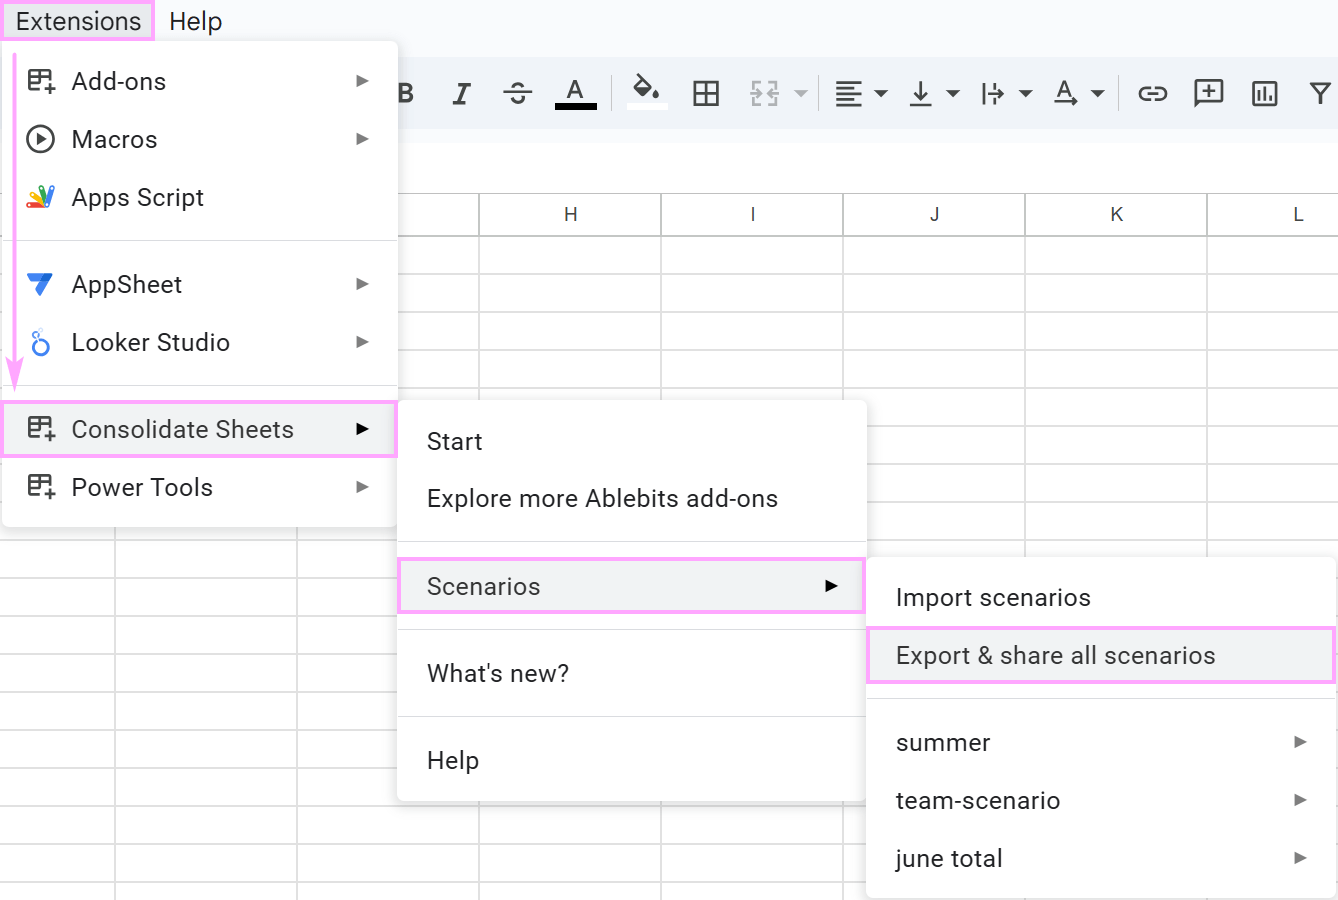This screenshot has width=1338, height=900.
Task: Apply strikethrough formatting
Action: (517, 94)
